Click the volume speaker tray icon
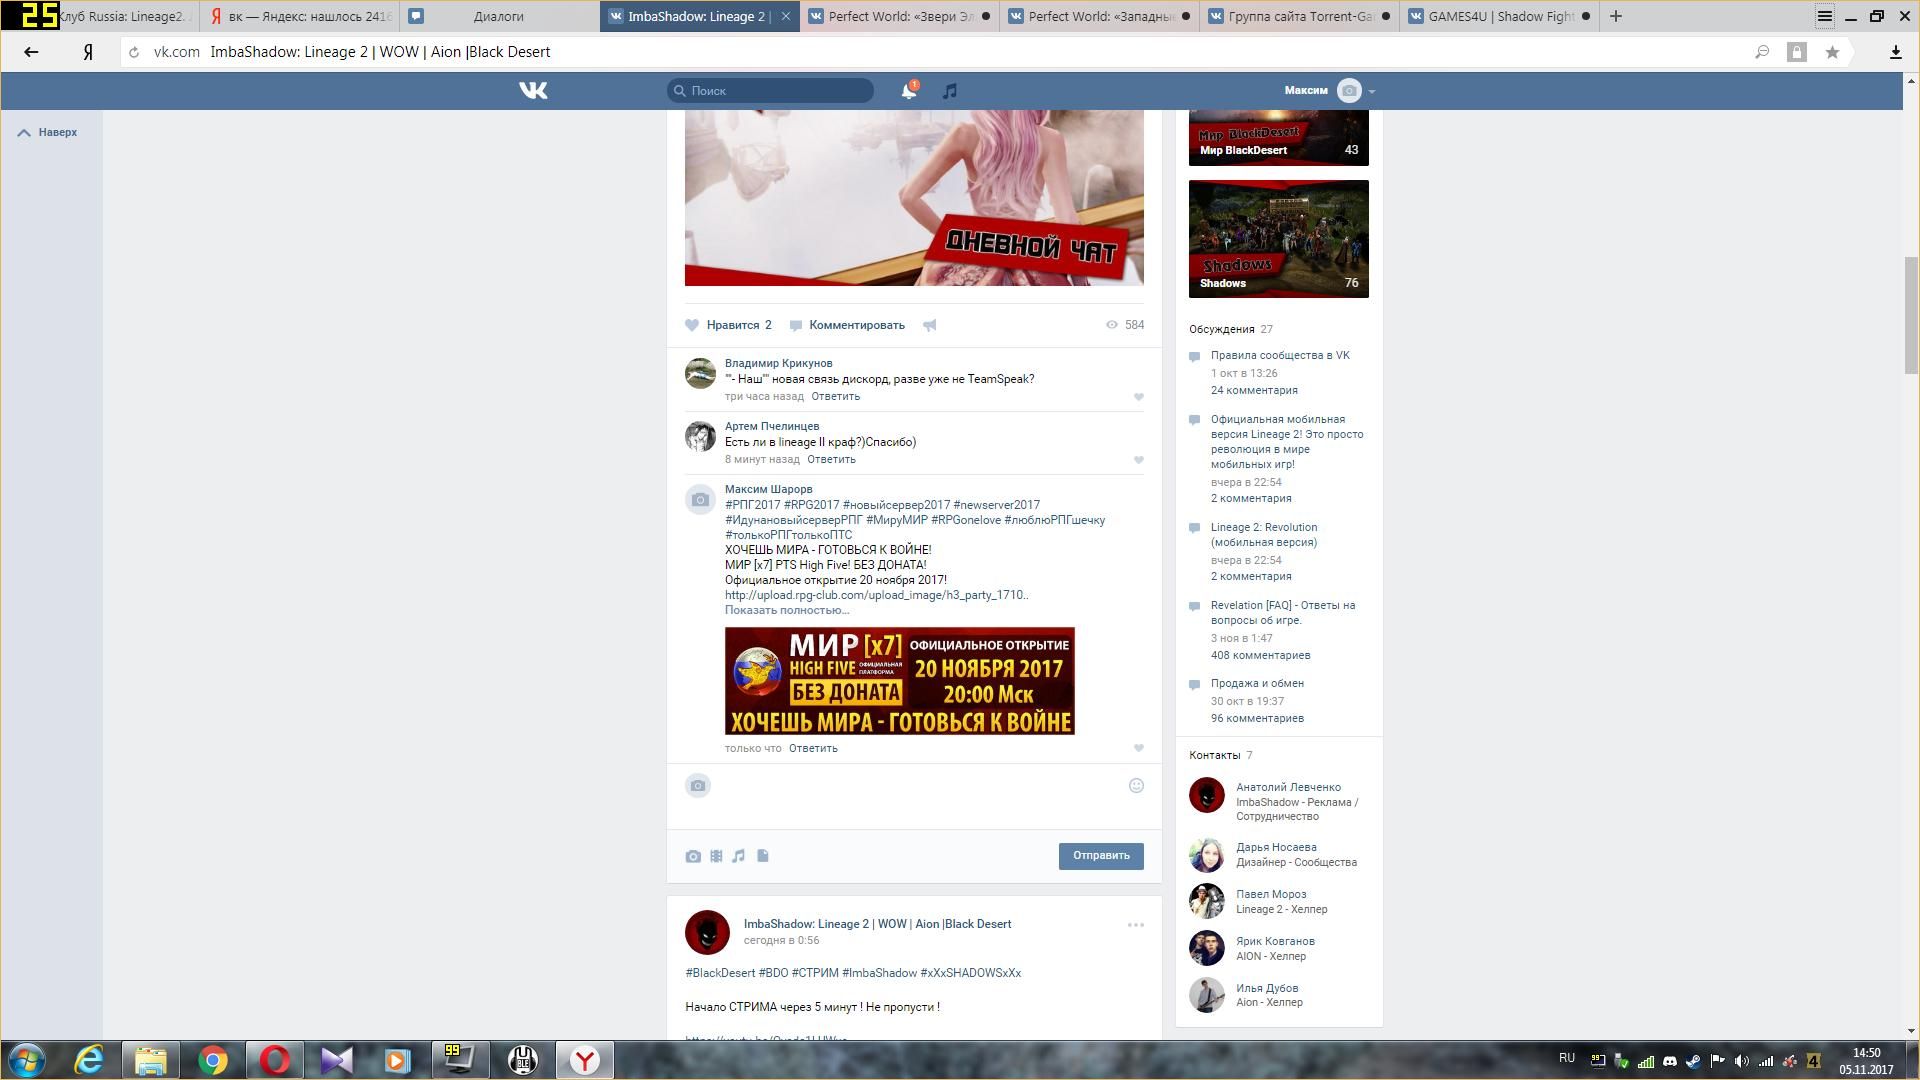Screen dimensions: 1920x1080 coord(1742,1061)
